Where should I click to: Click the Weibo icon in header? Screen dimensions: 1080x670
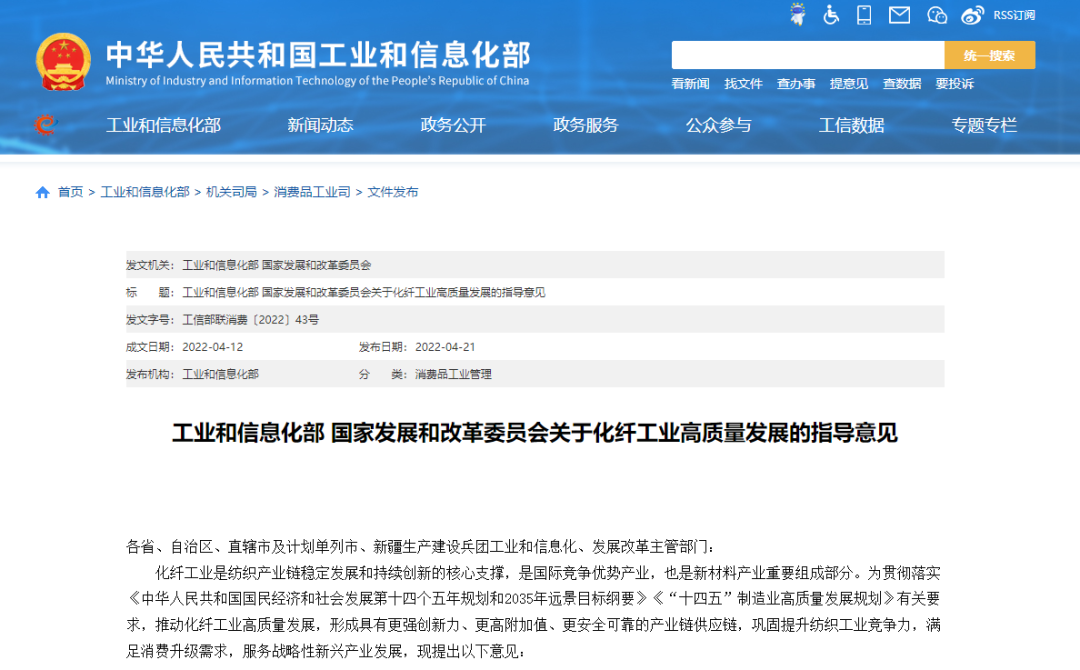973,14
